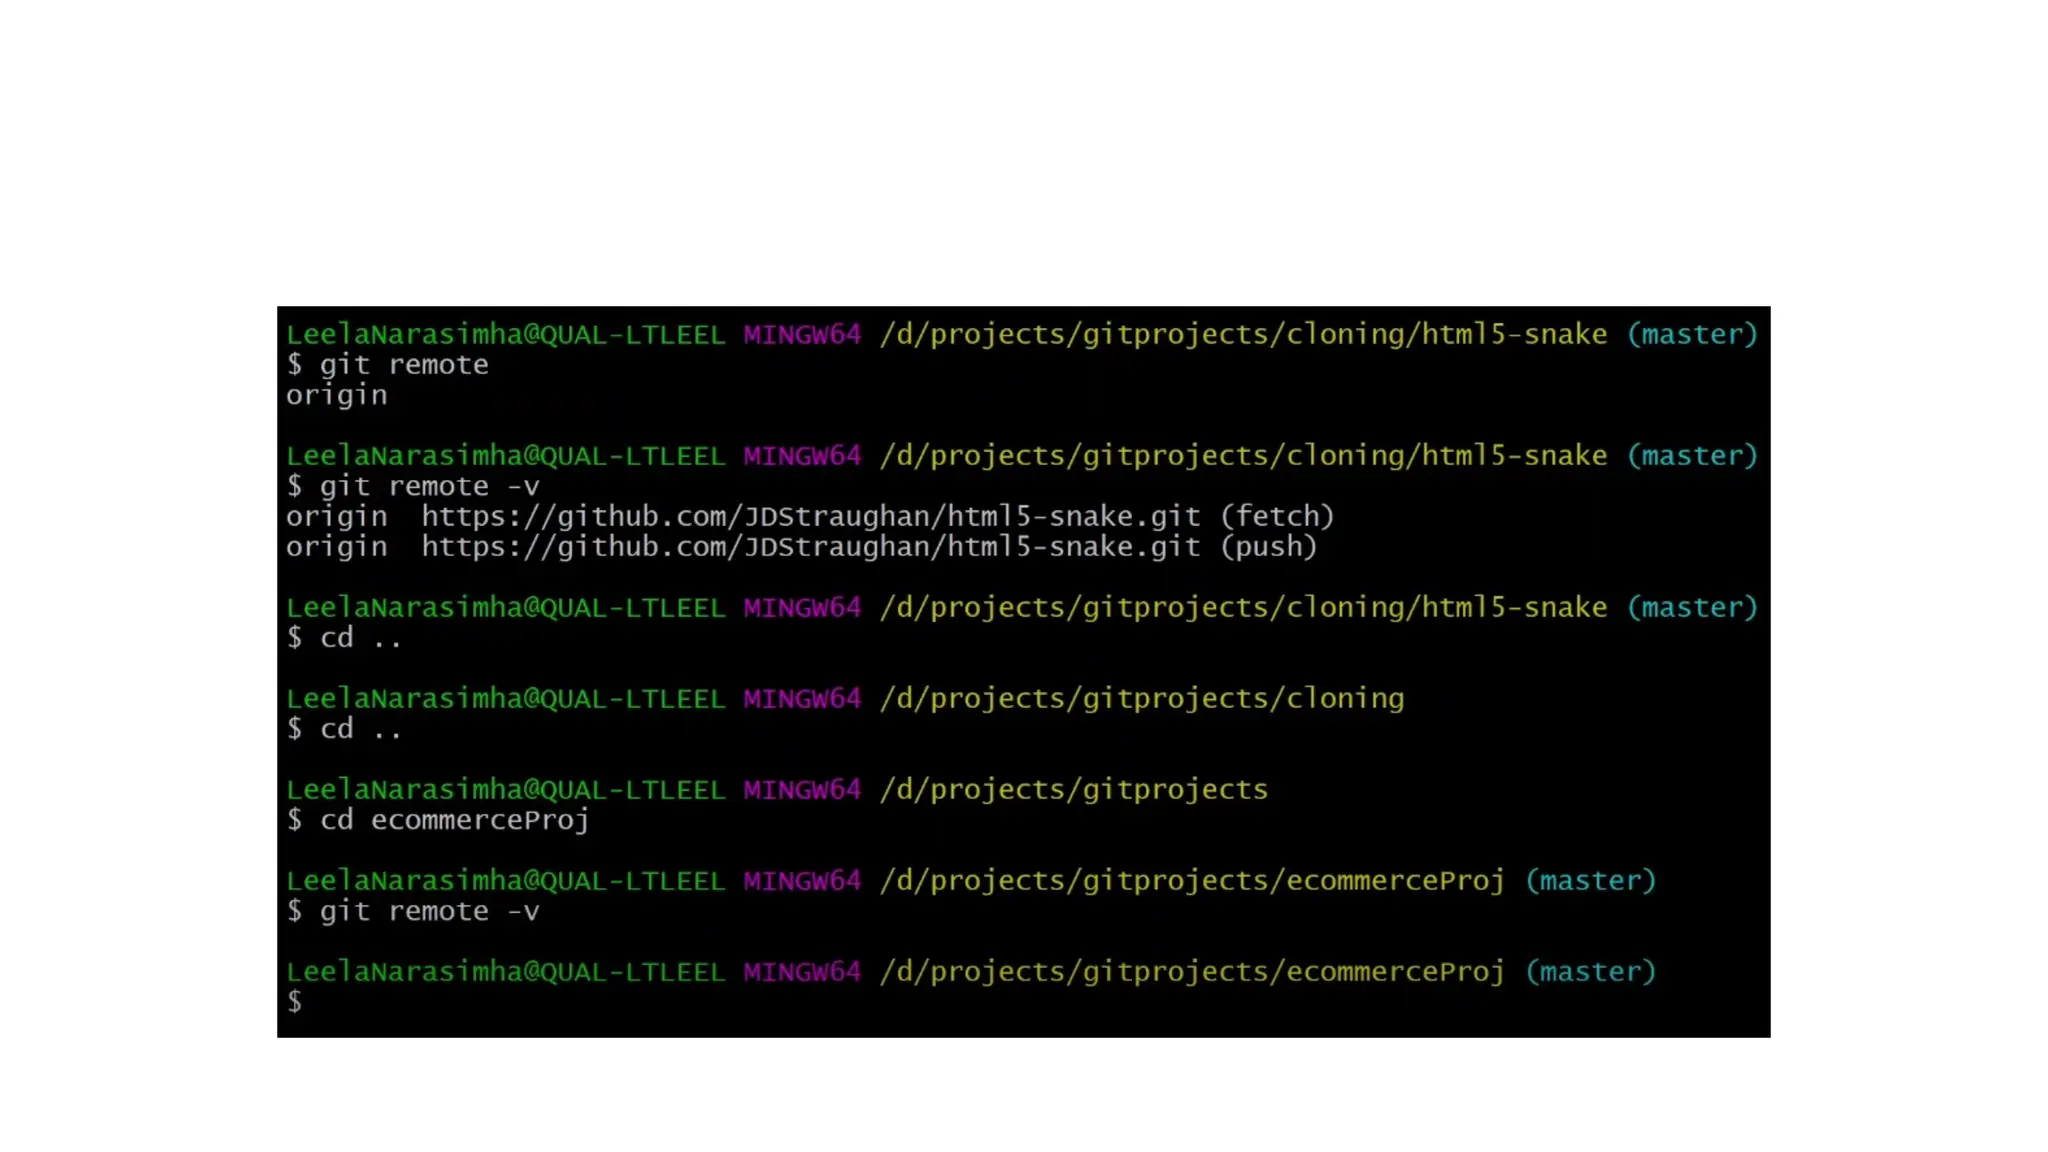Screen dimensions: 2048x1152
Task: Click the 'cd ecommerceProj' command
Action: 454,820
